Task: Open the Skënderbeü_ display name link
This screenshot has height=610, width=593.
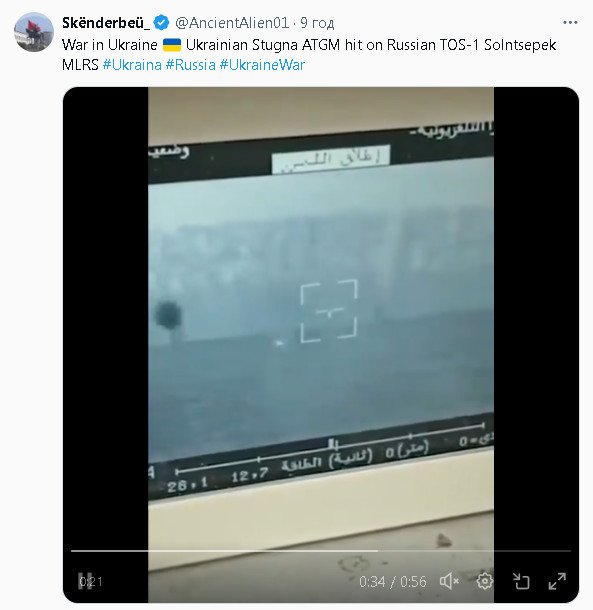Action: (106, 23)
